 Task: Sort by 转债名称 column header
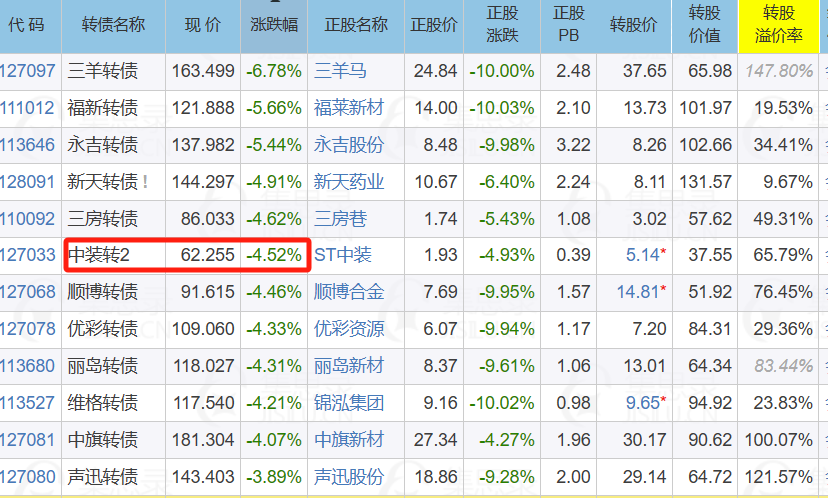click(x=113, y=25)
